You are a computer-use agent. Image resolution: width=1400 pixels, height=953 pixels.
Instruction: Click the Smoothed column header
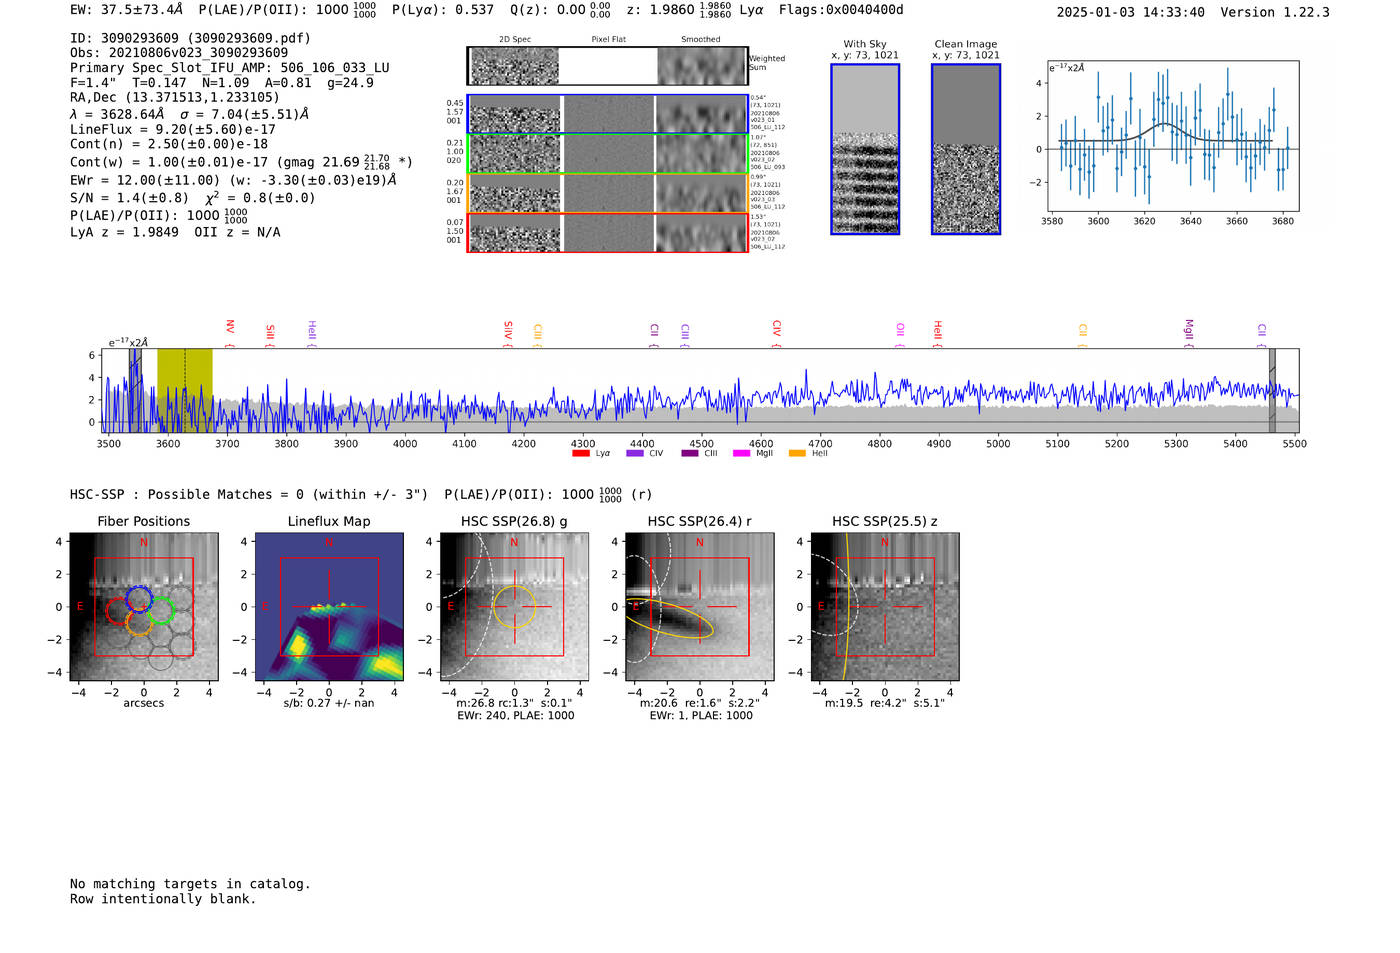coord(701,40)
